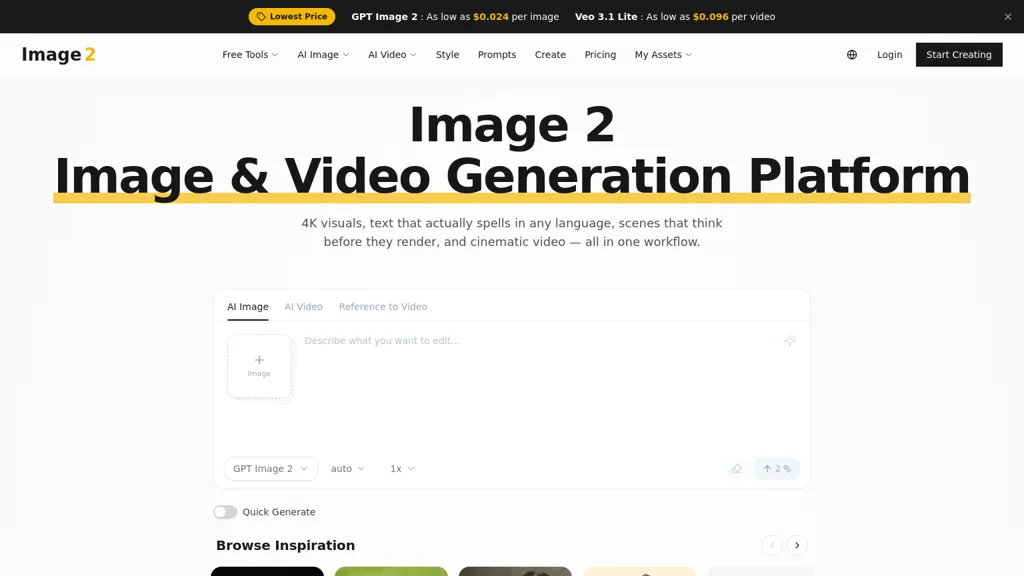This screenshot has height=576, width=1024.
Task: Select the AI Image tab
Action: tap(248, 307)
